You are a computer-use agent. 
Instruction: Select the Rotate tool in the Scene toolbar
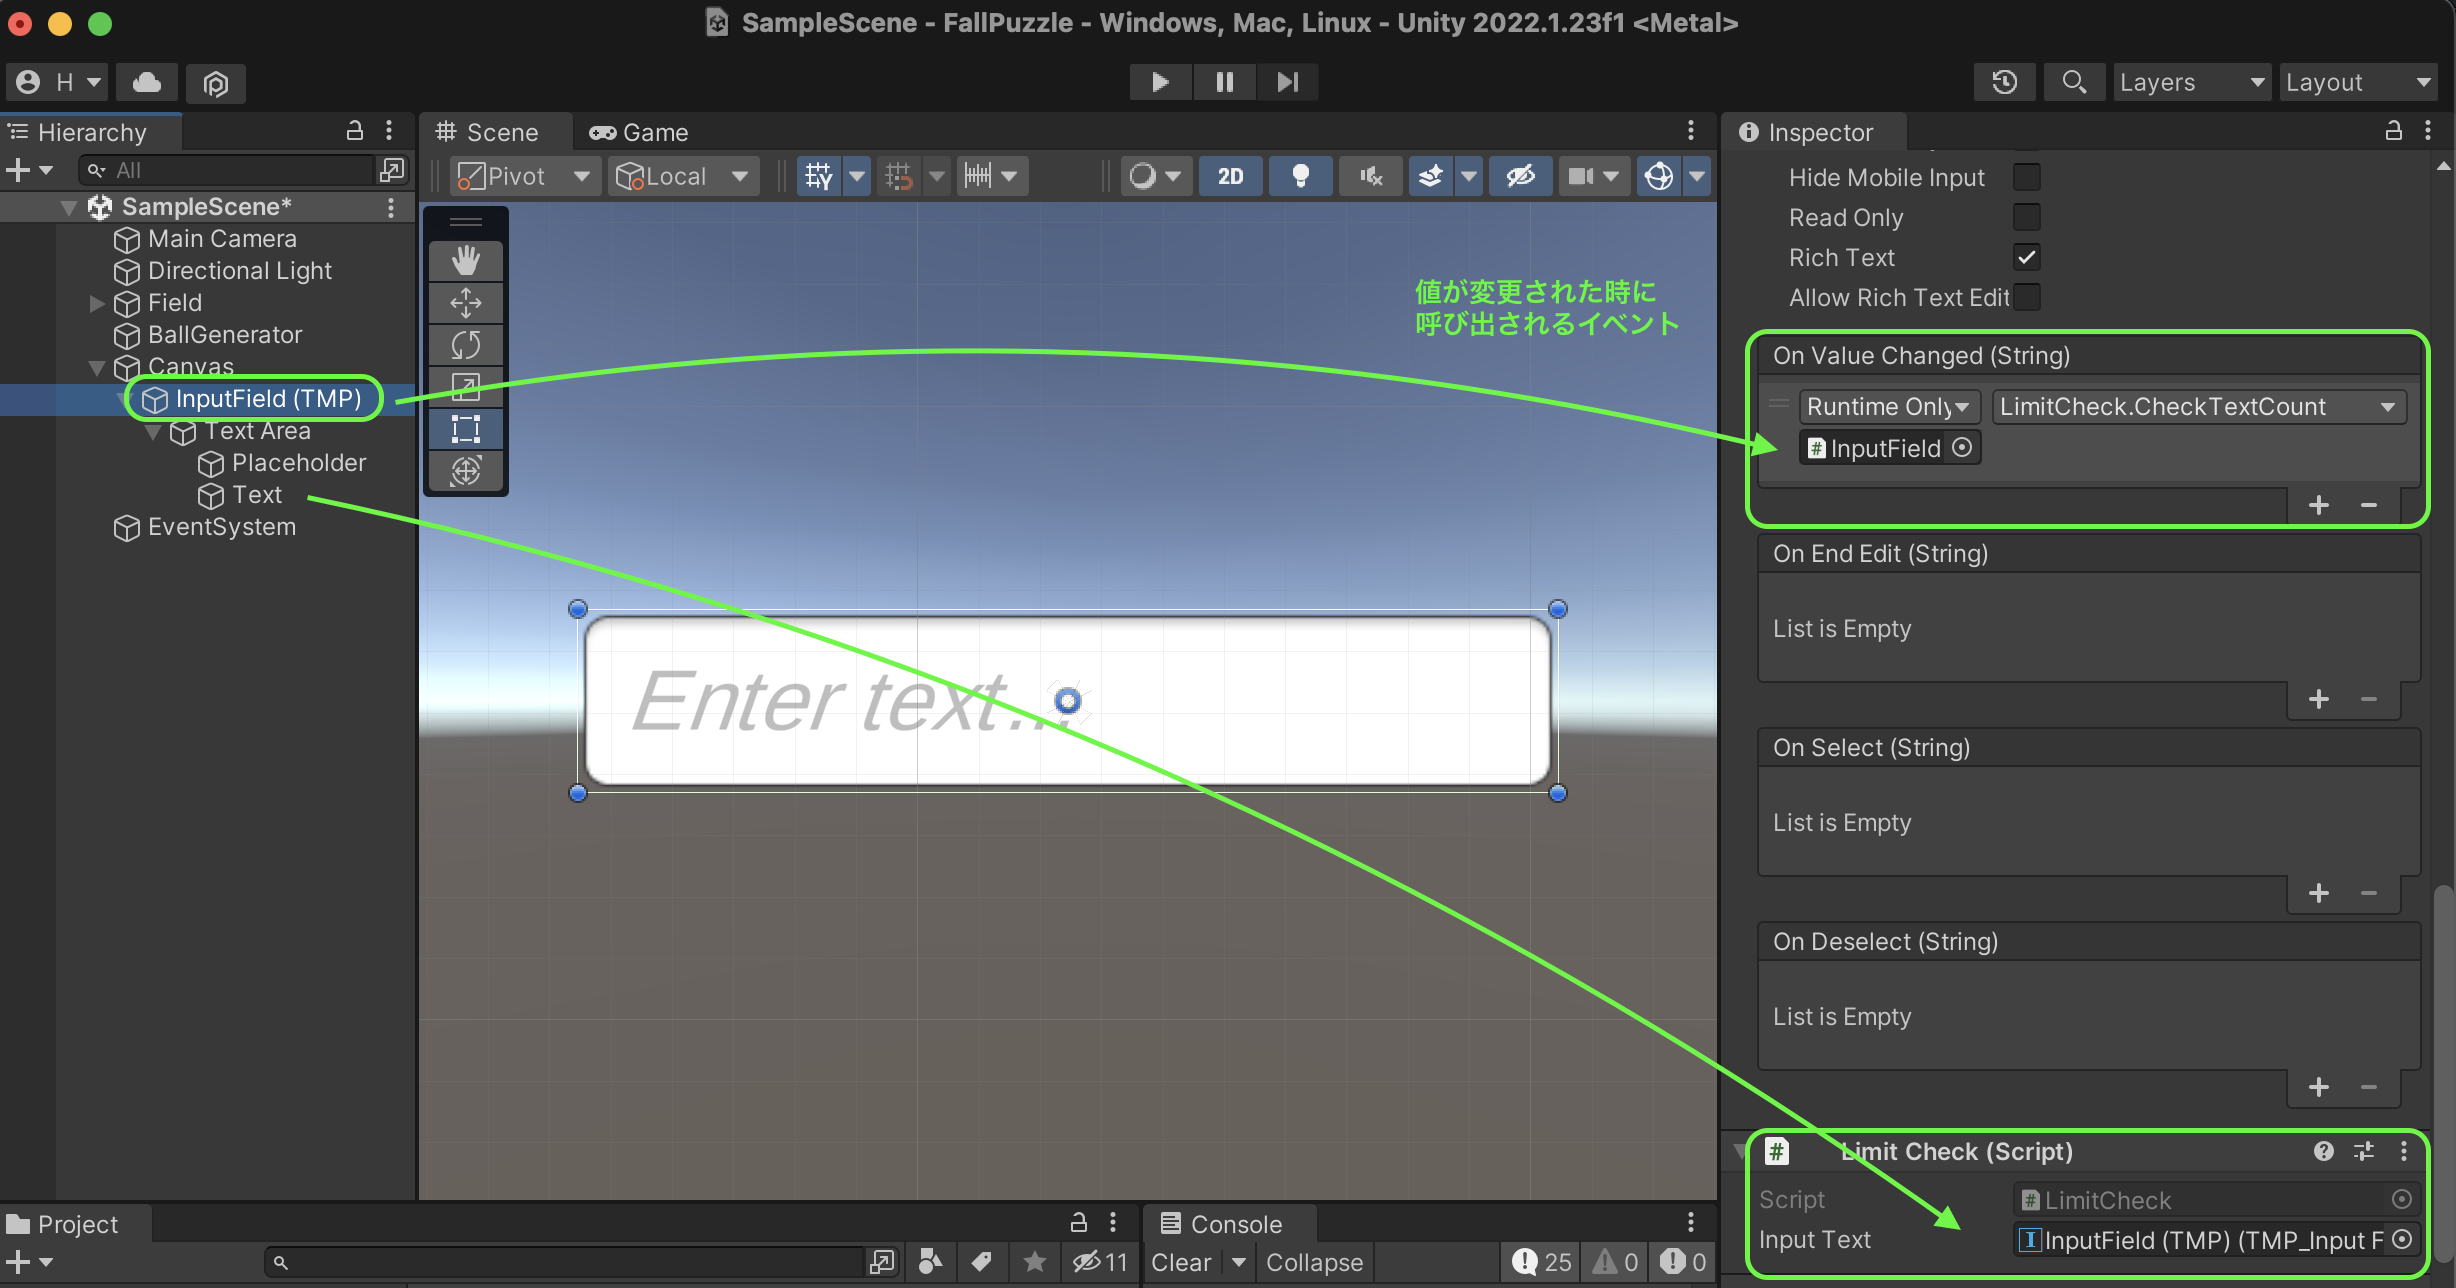click(x=464, y=344)
